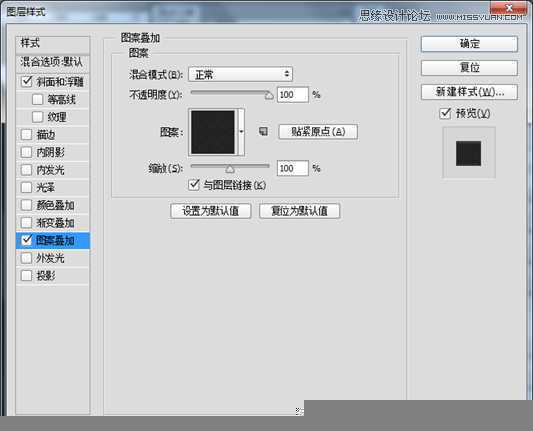Open the 混合模式 dropdown

(x=241, y=74)
